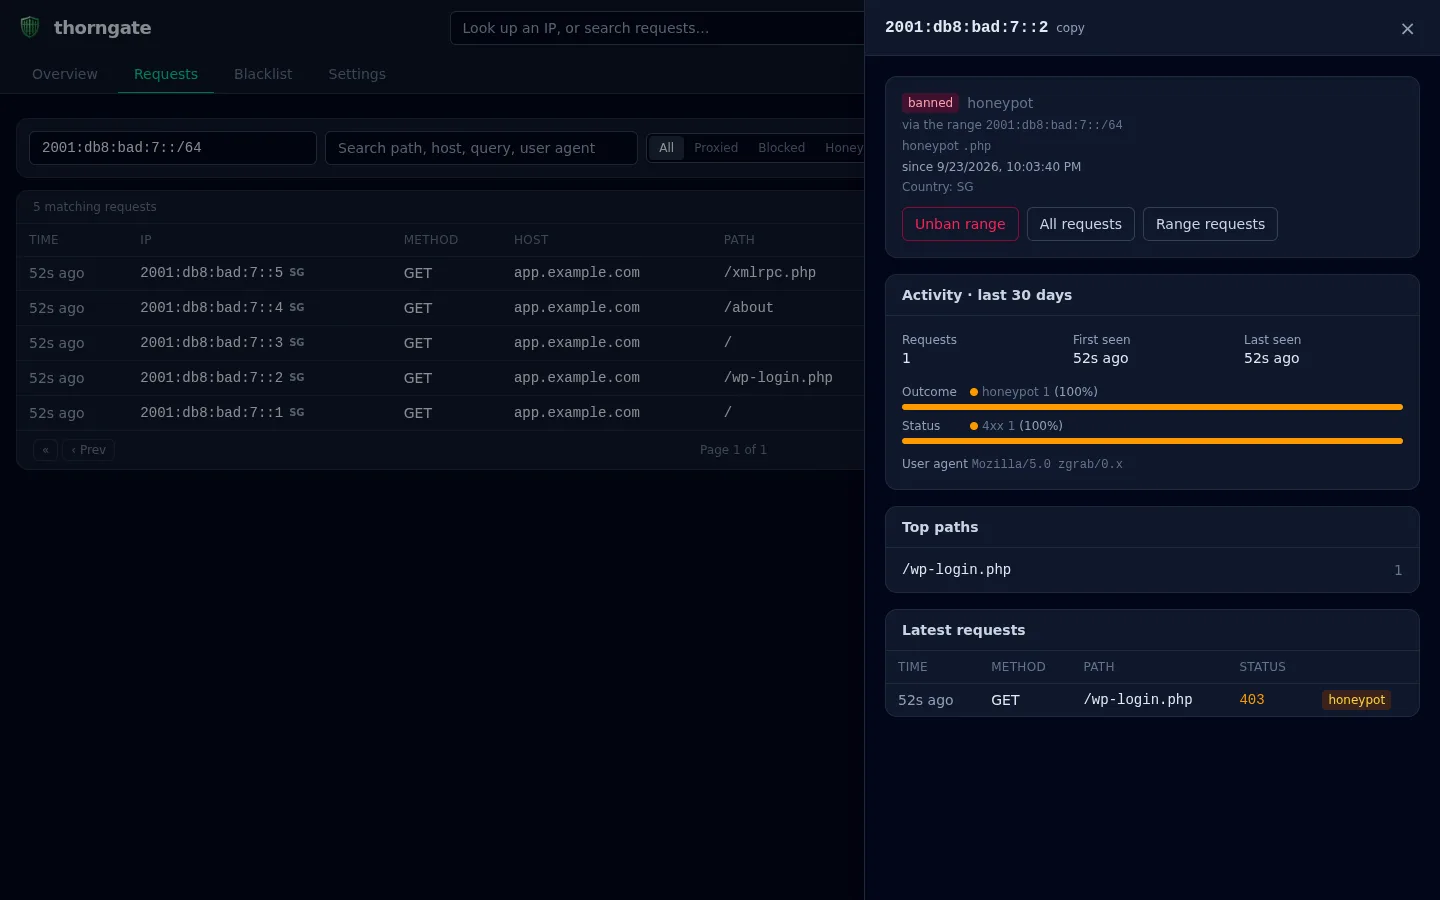Click the honeypot tag in Latest requests

1356,700
